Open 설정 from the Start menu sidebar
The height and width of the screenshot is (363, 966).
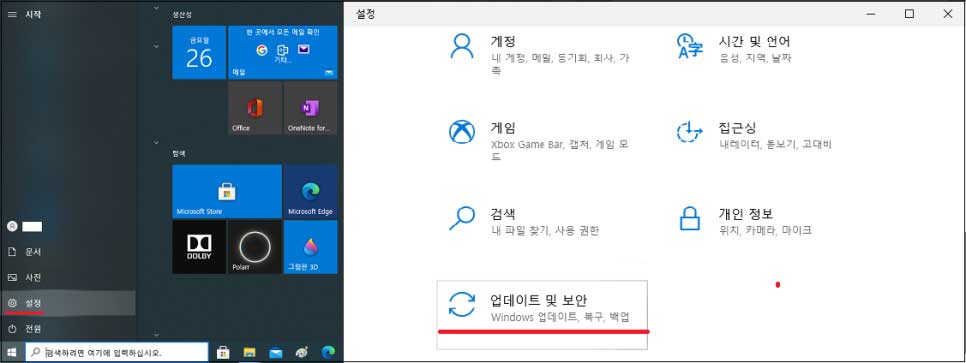tap(68, 303)
